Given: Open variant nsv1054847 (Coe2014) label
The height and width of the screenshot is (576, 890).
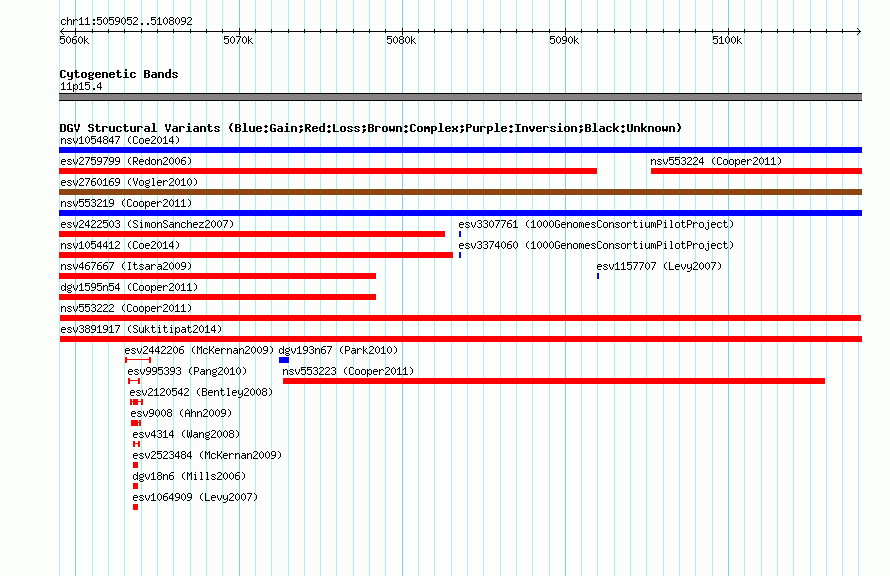Looking at the screenshot, I should click(120, 140).
